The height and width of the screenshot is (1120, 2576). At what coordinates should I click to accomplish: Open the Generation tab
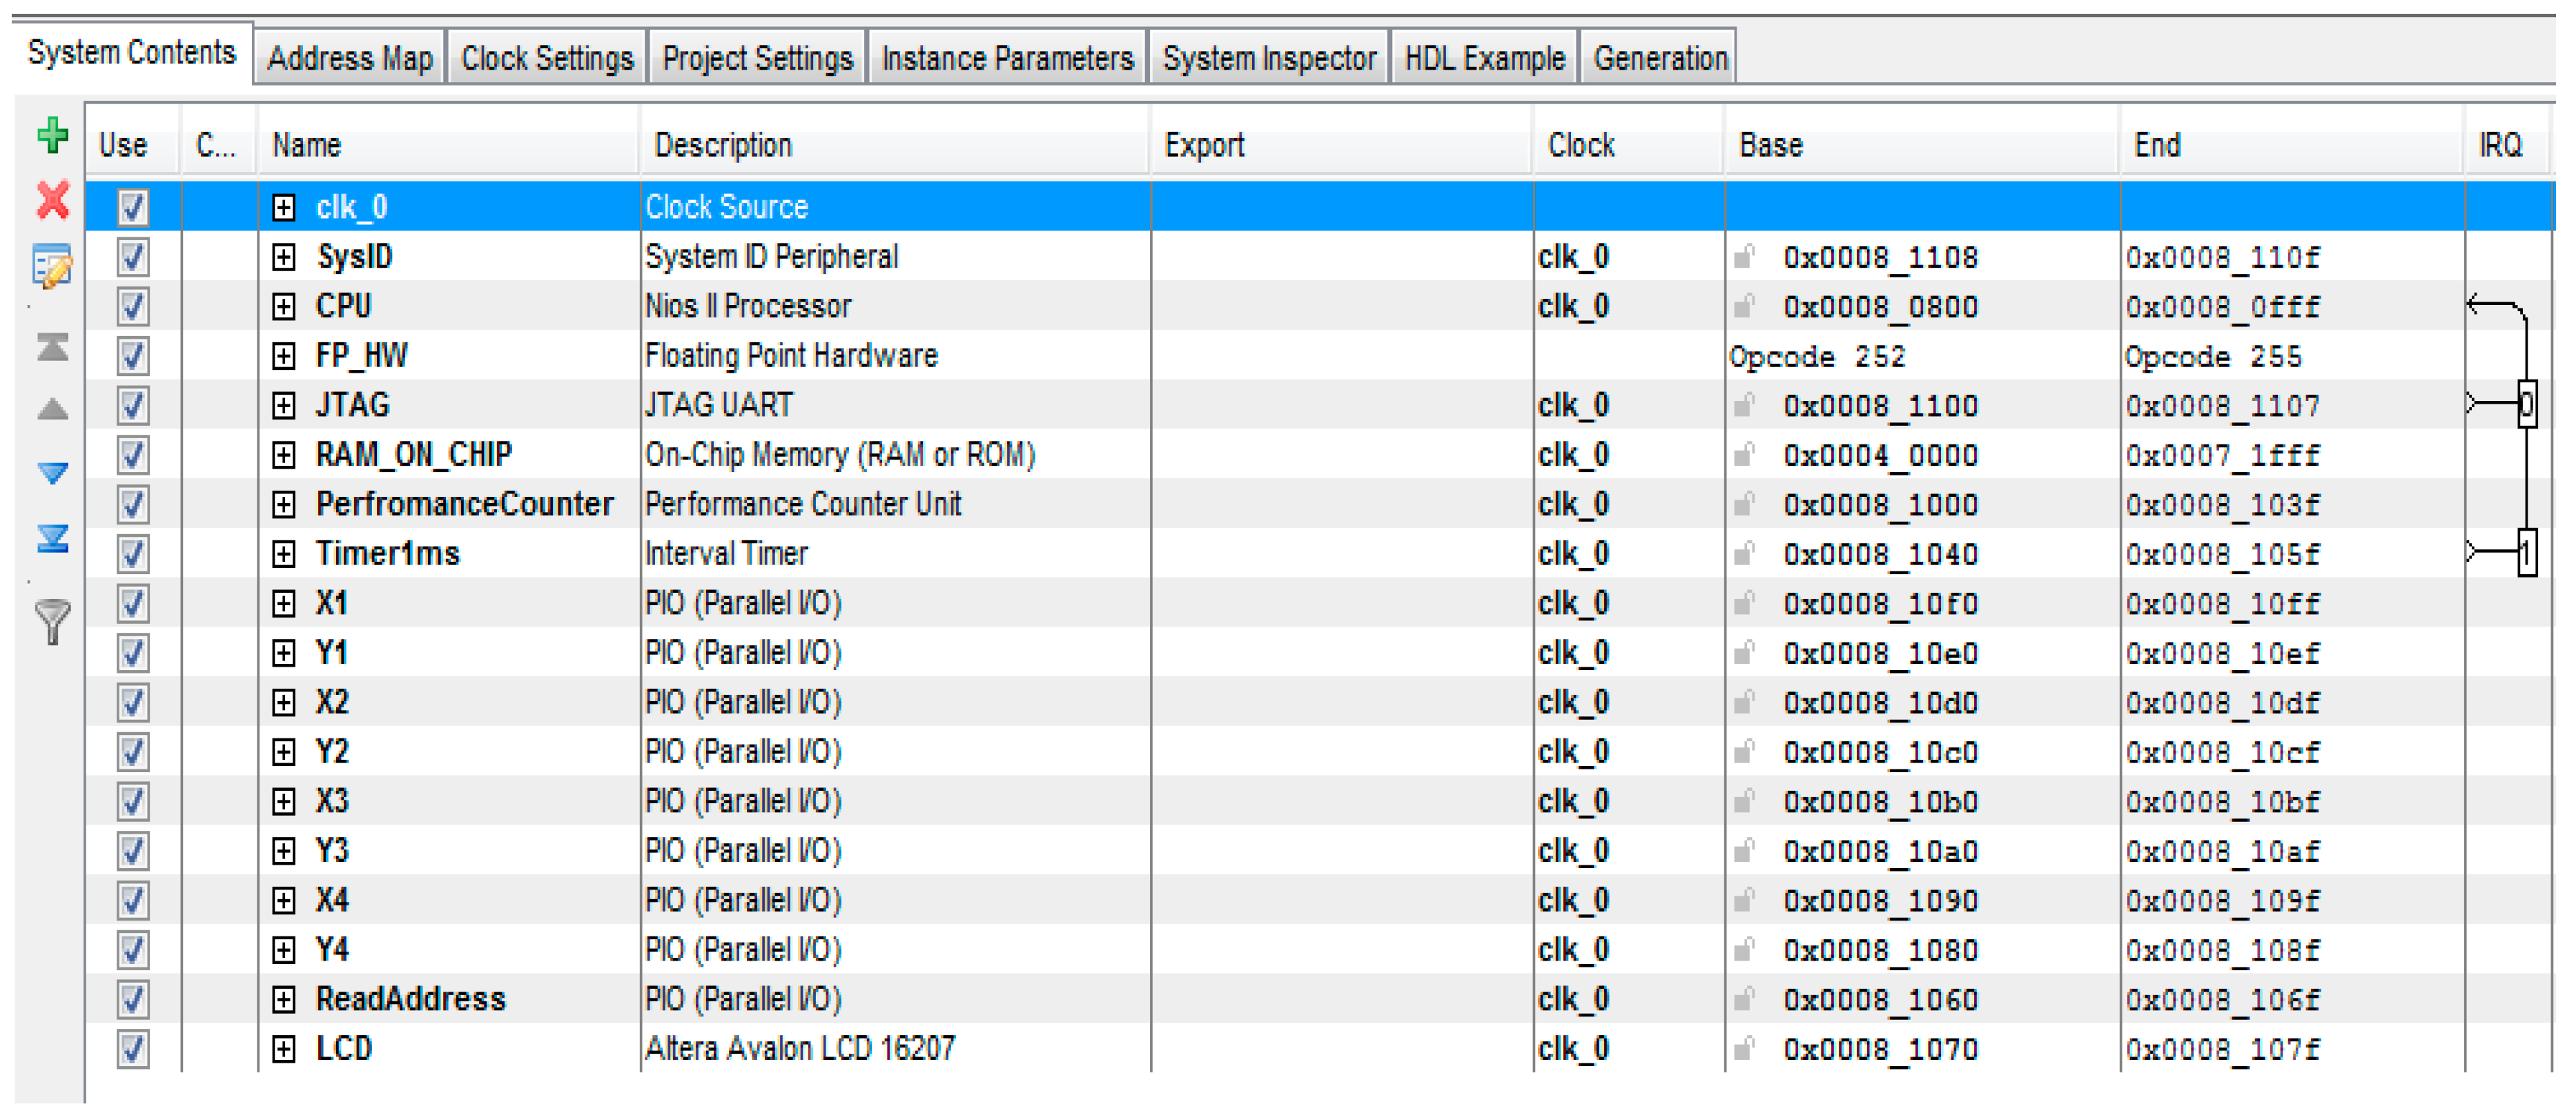[x=1659, y=58]
